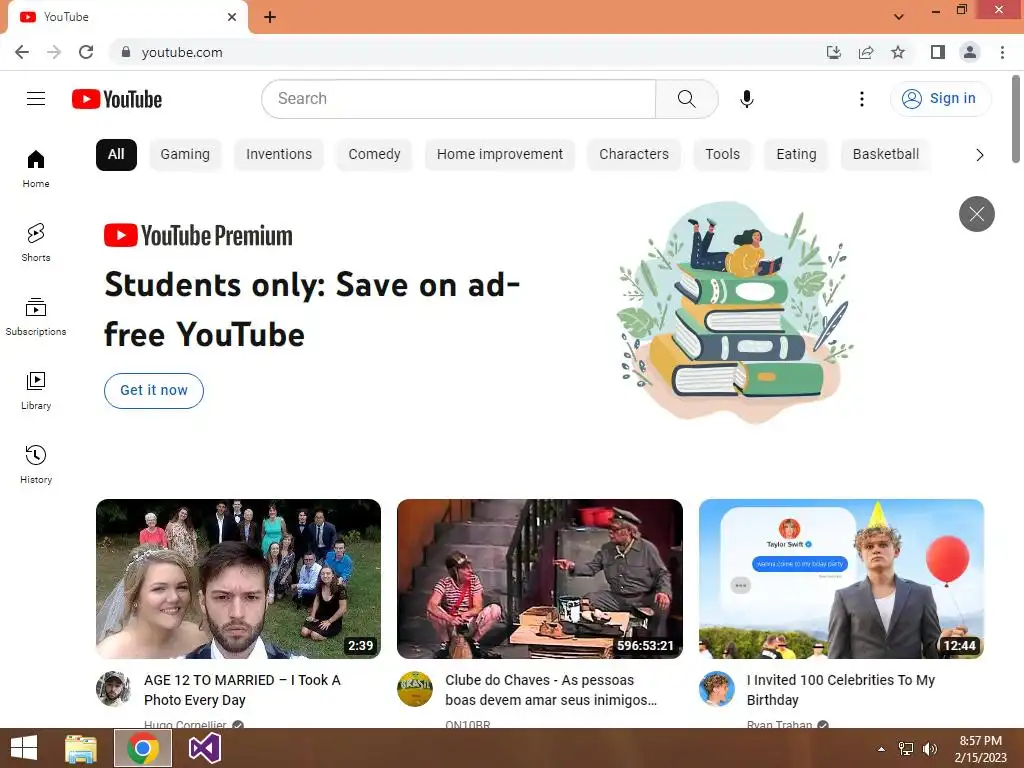Open Shorts from the sidebar

[36, 242]
